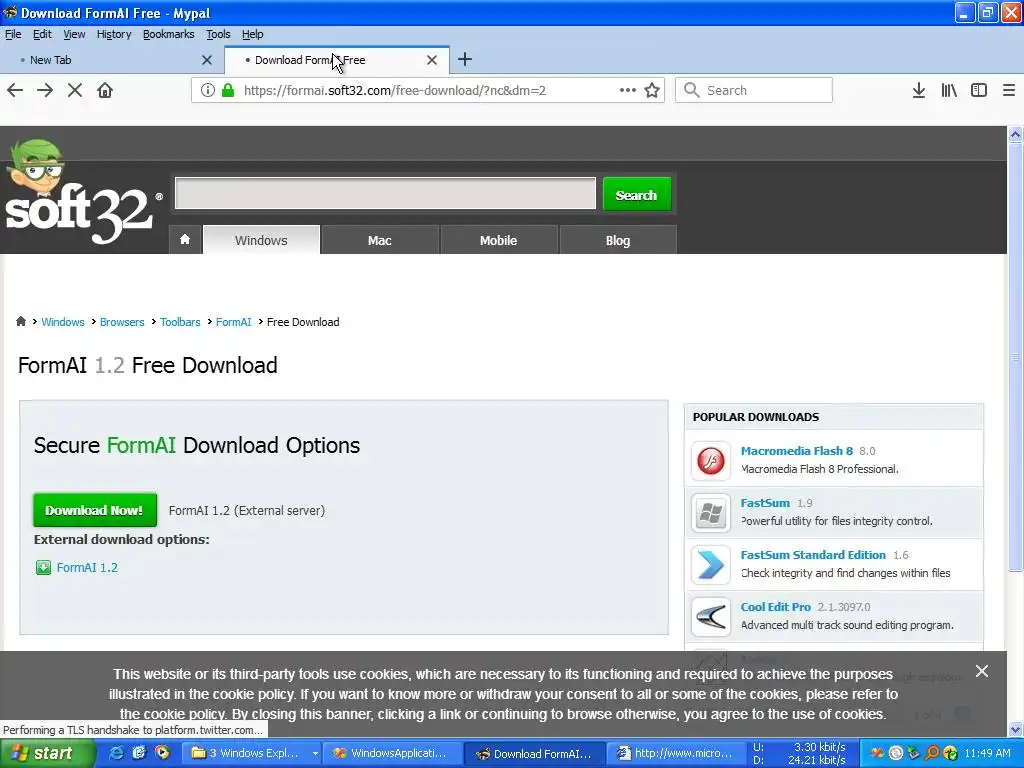The width and height of the screenshot is (1024, 768).
Task: Click the green Search button
Action: pyautogui.click(x=636, y=195)
